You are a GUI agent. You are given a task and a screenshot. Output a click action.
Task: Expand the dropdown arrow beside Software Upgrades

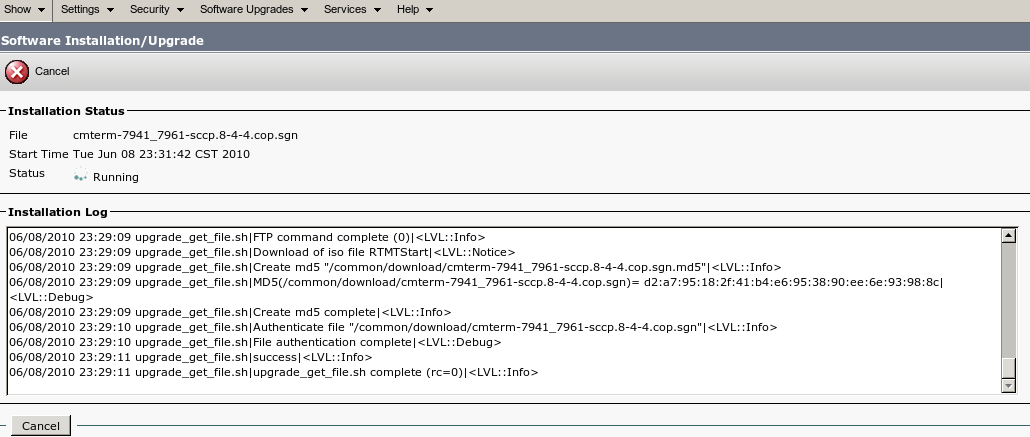coord(304,11)
